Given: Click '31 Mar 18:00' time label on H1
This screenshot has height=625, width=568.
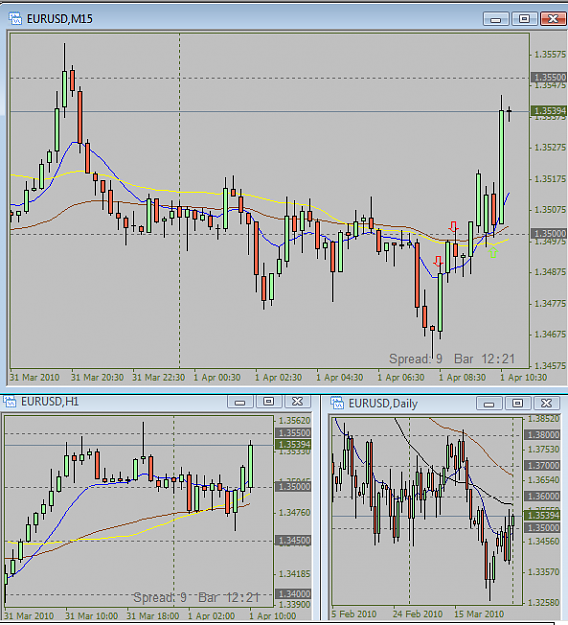Looking at the screenshot, I should coord(153,616).
